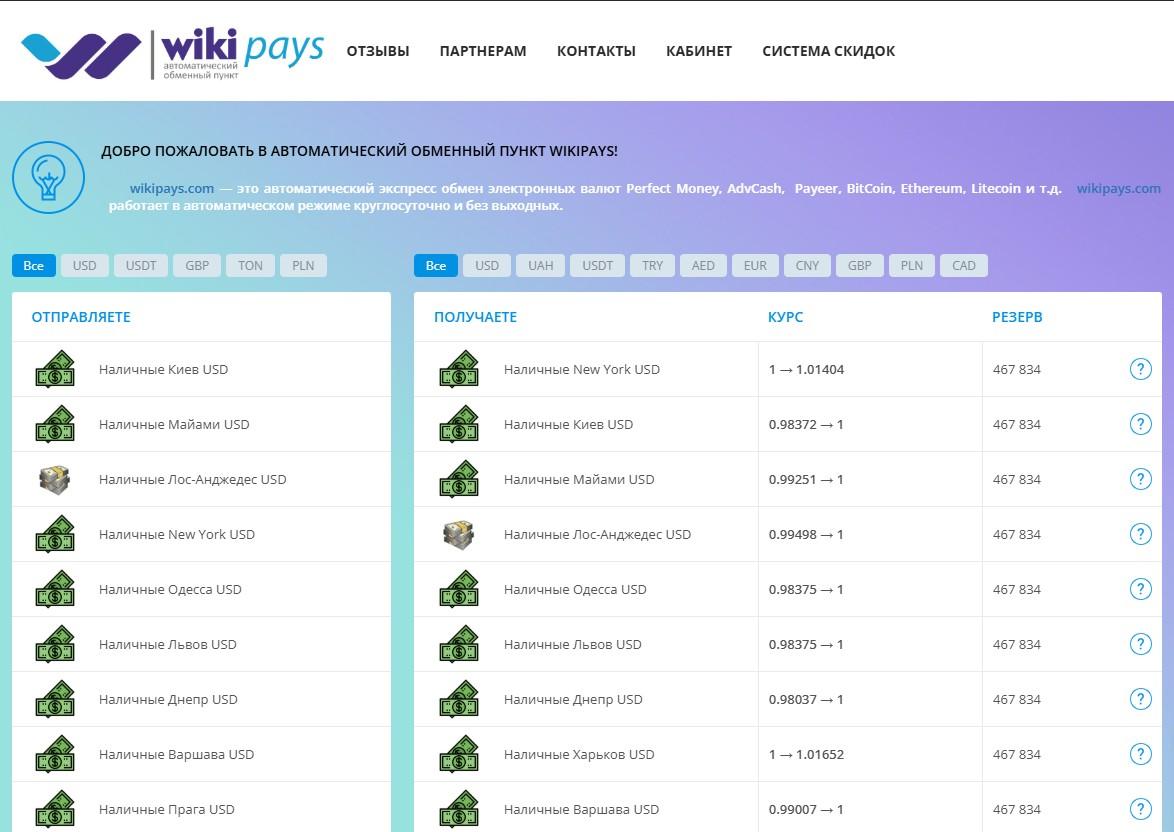The height and width of the screenshot is (832, 1174).
Task: Select send option Наличные Киев USD
Action: (201, 369)
